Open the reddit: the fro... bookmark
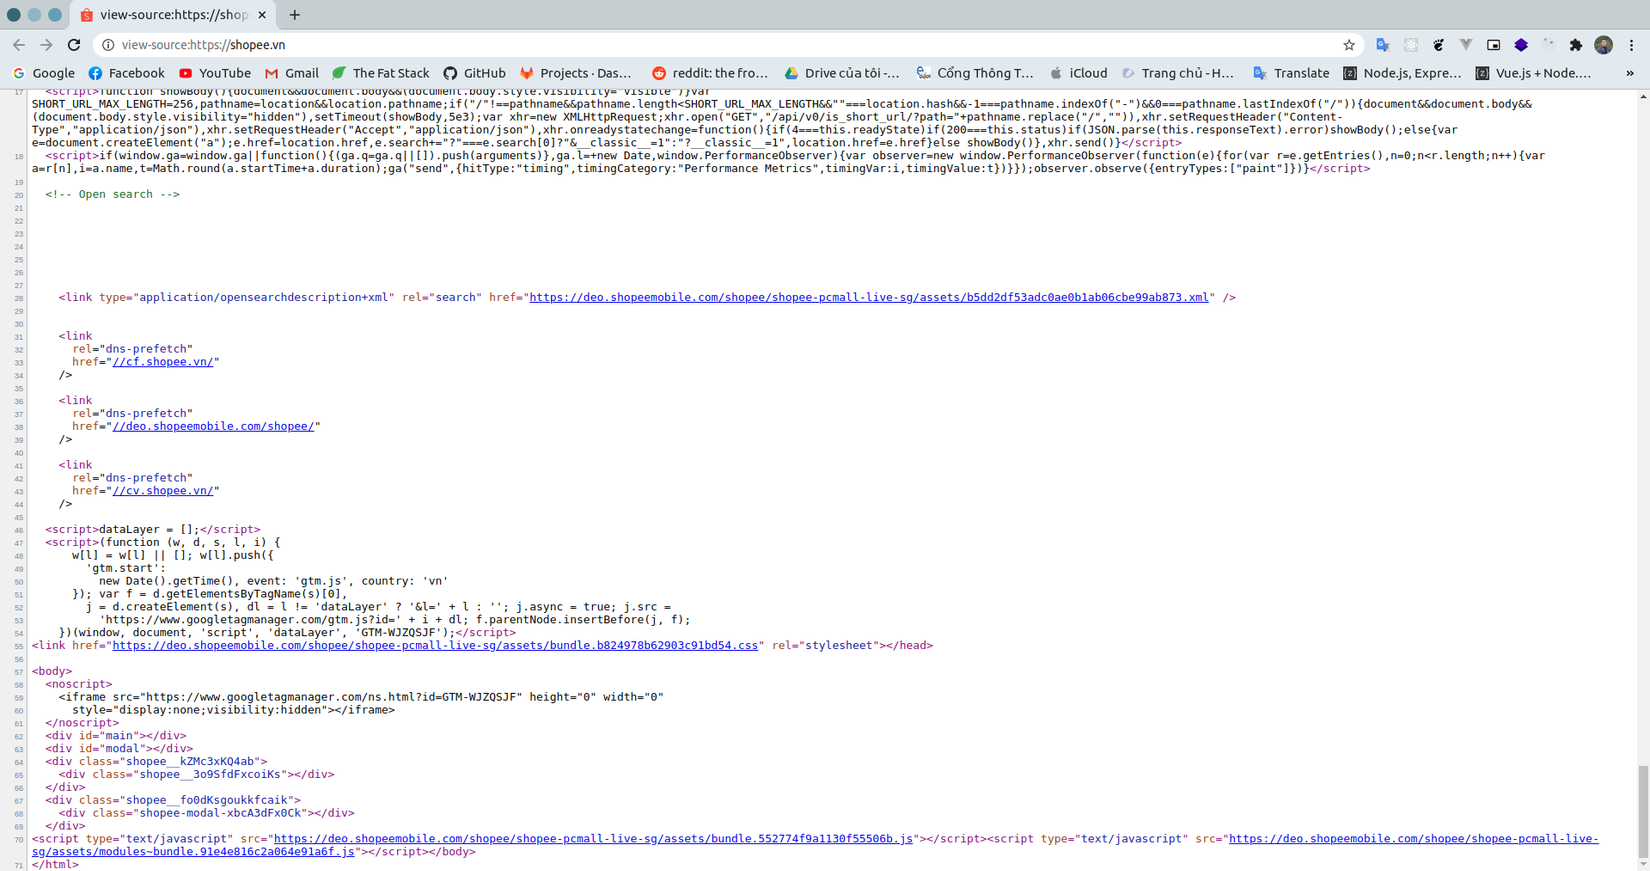Image resolution: width=1650 pixels, height=871 pixels. click(x=710, y=73)
